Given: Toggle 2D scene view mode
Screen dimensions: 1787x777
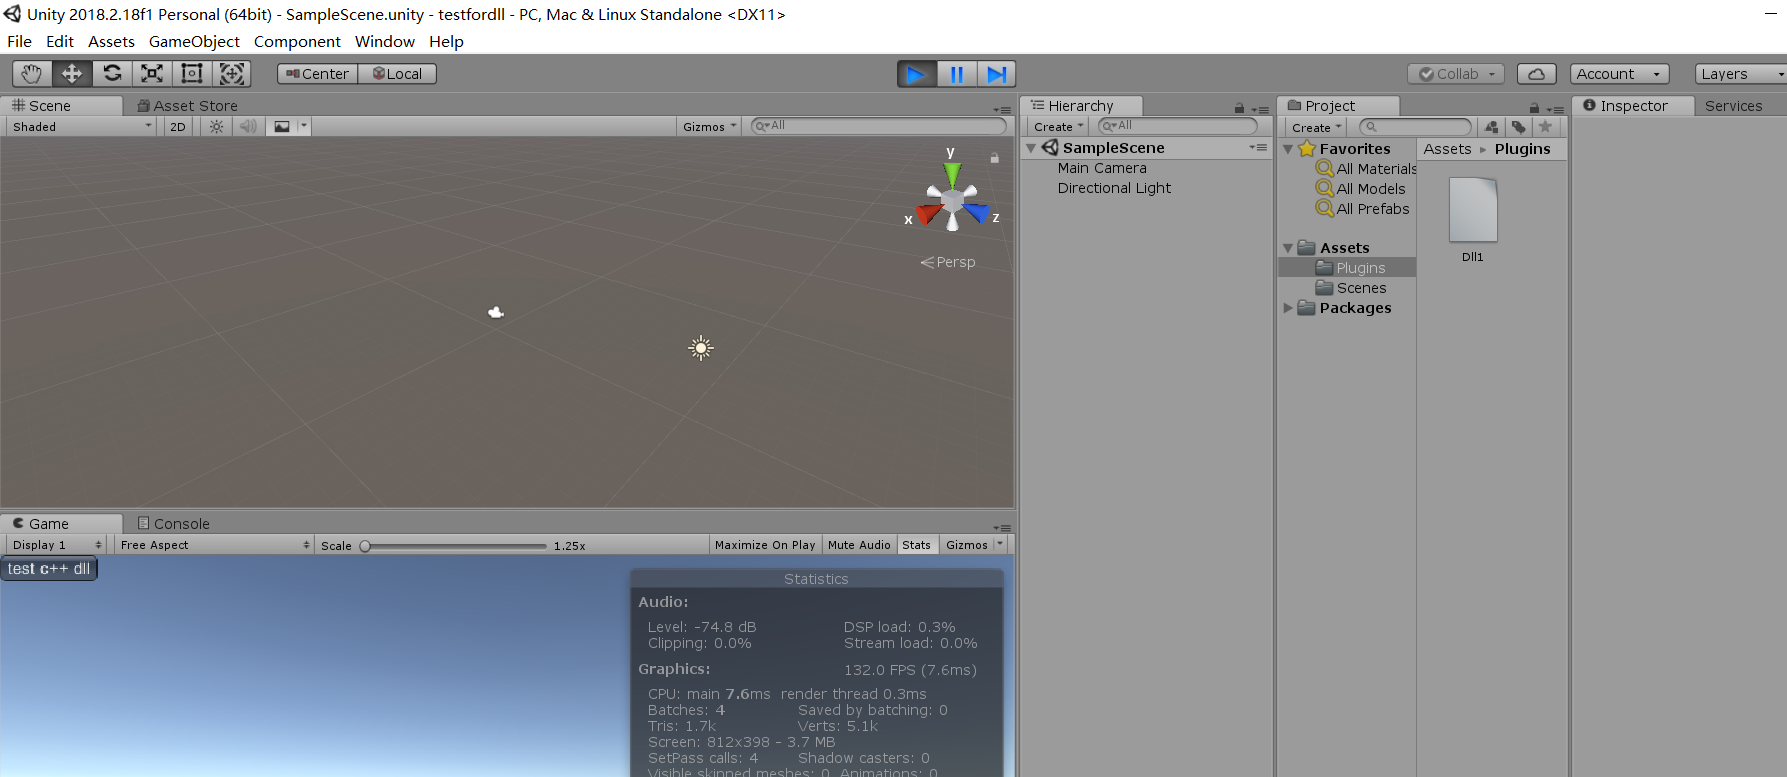Looking at the screenshot, I should (x=178, y=127).
